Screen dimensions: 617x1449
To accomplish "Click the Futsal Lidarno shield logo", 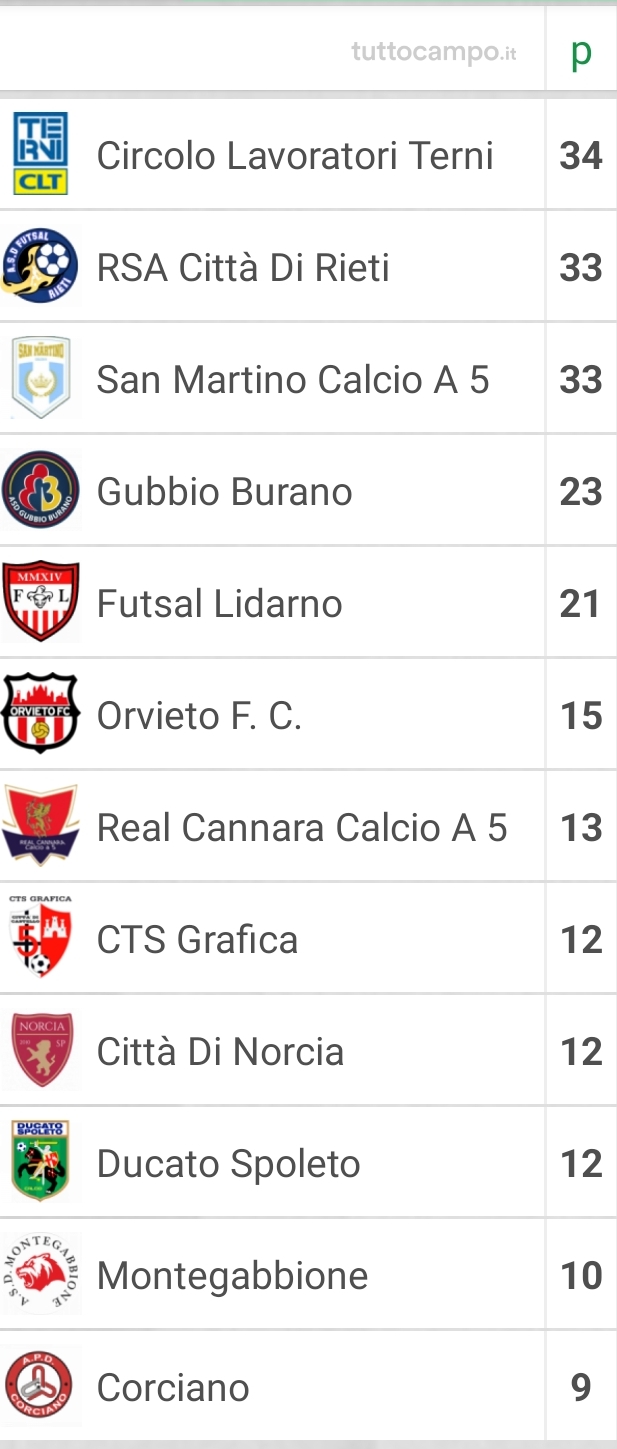I will click(x=40, y=602).
